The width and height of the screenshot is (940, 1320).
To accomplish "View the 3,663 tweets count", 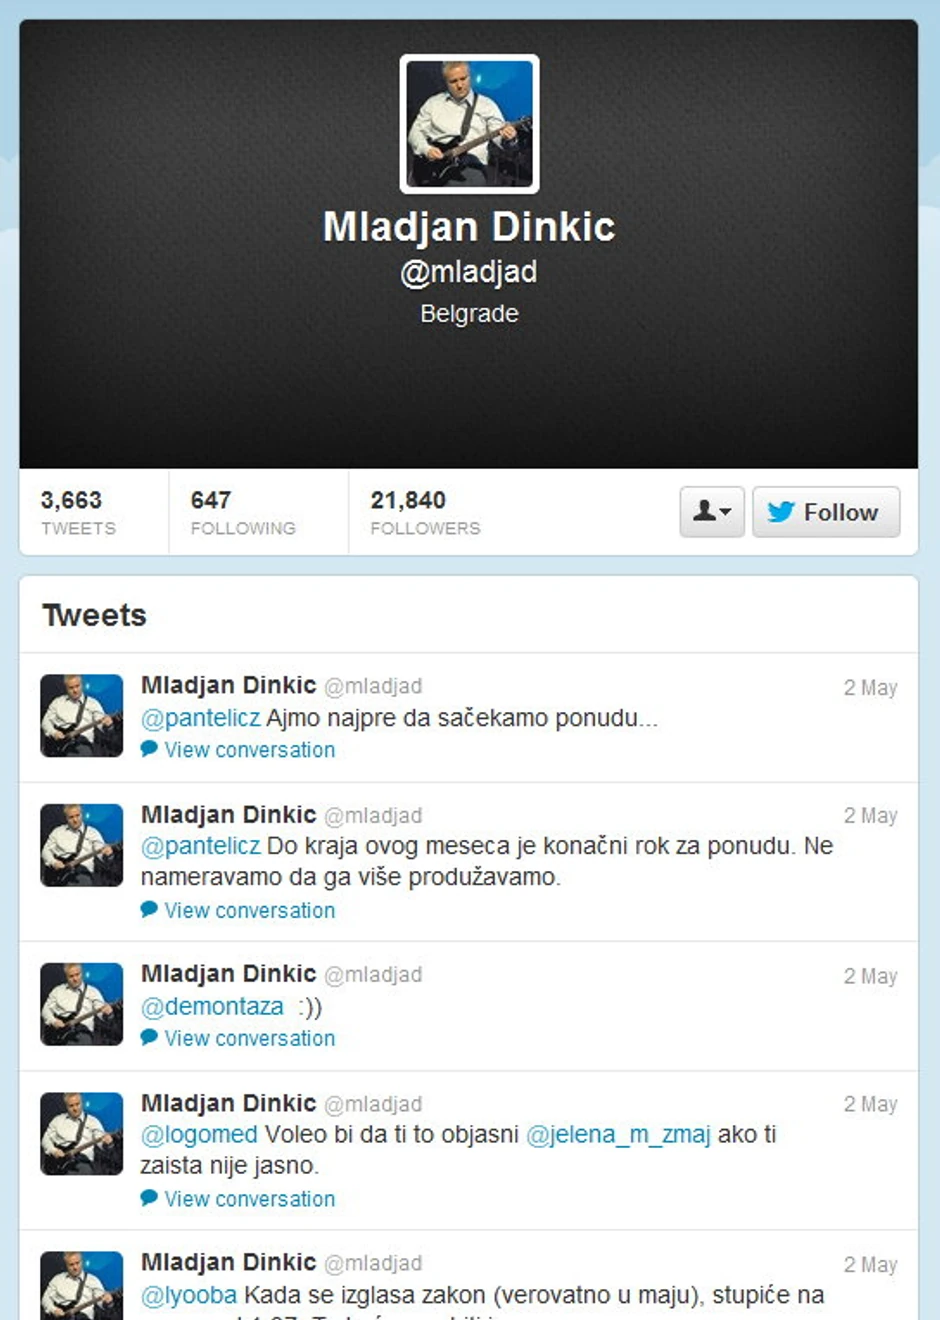I will tap(78, 512).
